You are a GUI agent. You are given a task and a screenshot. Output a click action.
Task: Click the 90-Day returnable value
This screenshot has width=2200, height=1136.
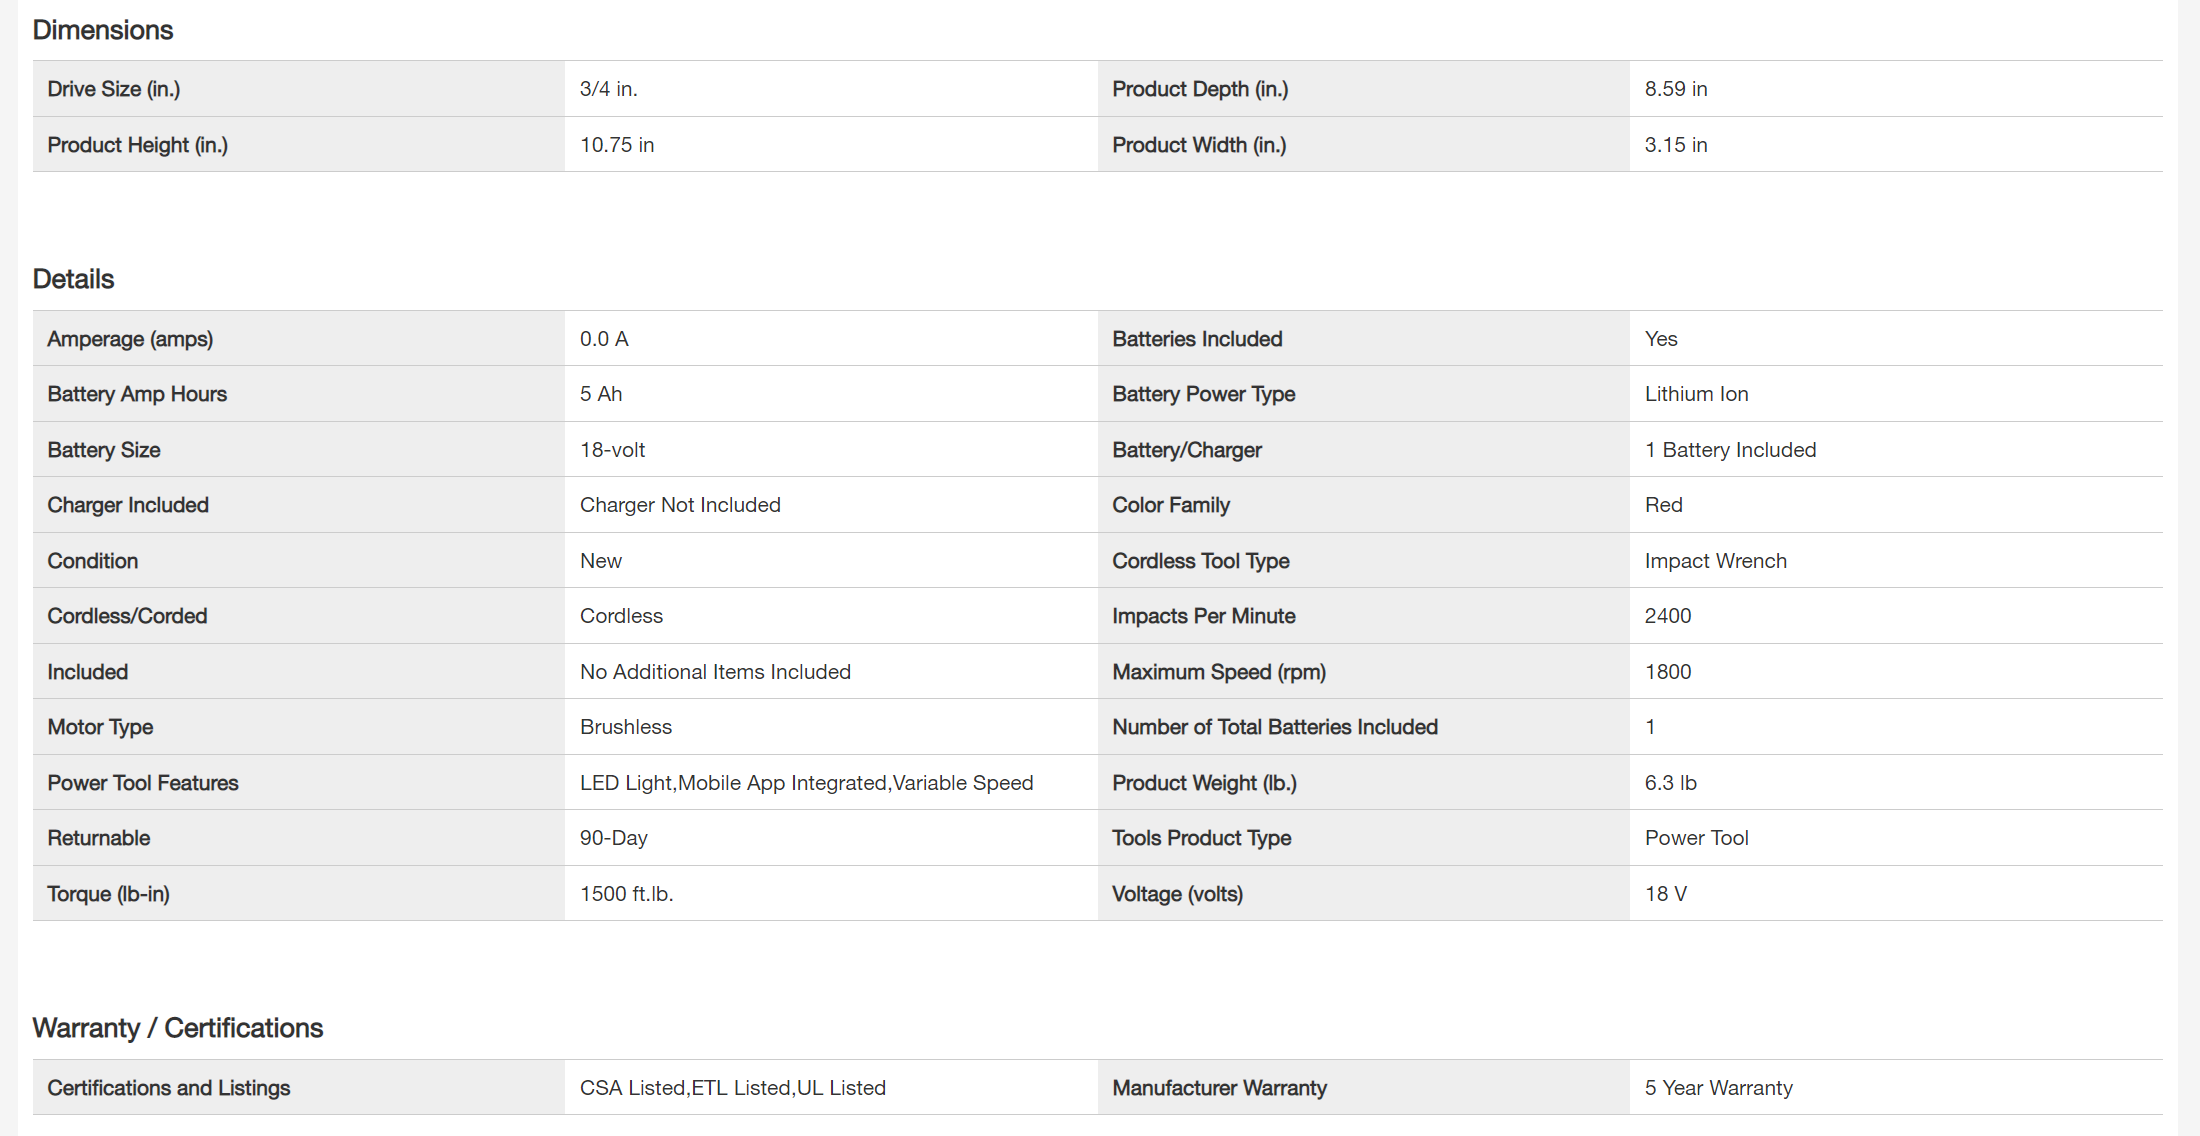614,838
